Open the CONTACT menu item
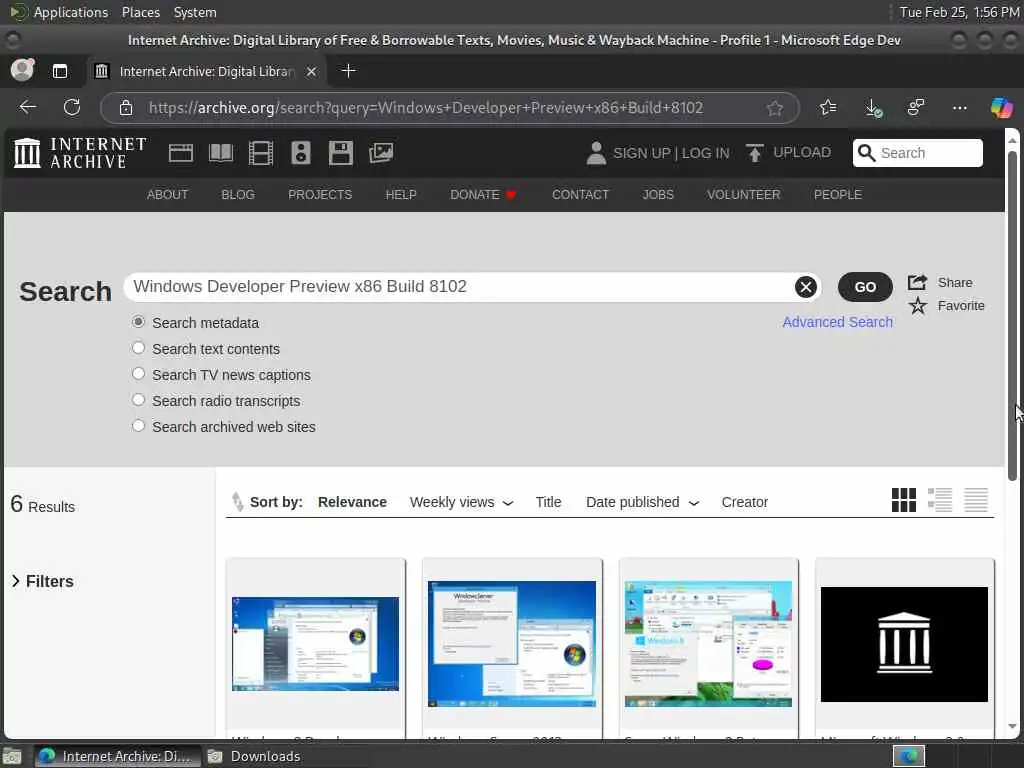Image resolution: width=1024 pixels, height=768 pixels. [x=580, y=195]
